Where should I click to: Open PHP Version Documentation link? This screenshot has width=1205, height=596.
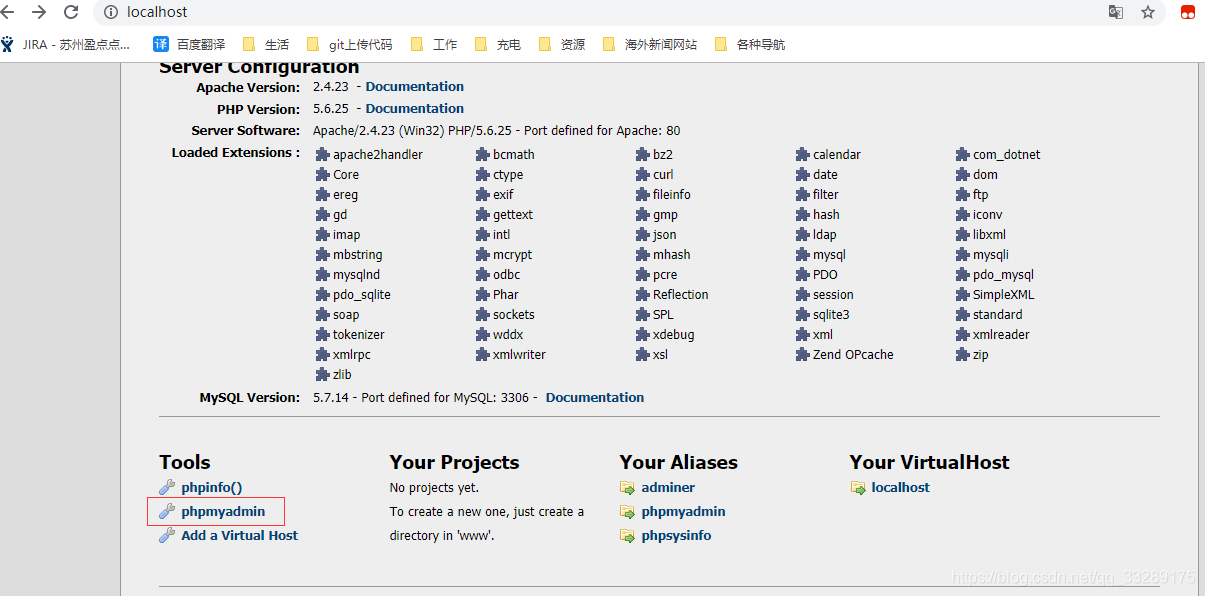[x=415, y=109]
